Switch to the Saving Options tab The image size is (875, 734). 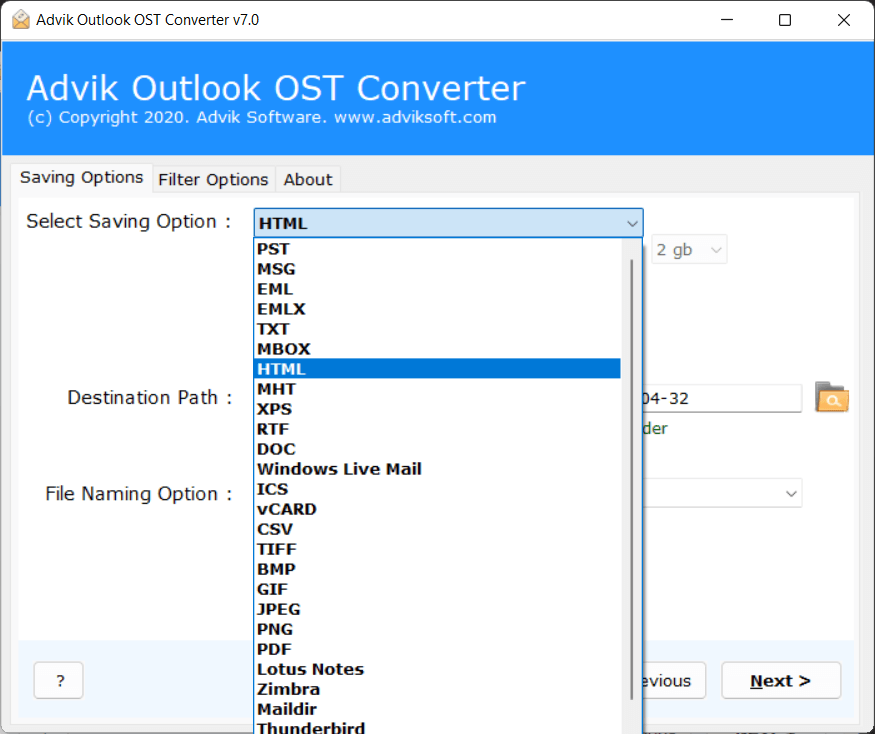coord(81,177)
